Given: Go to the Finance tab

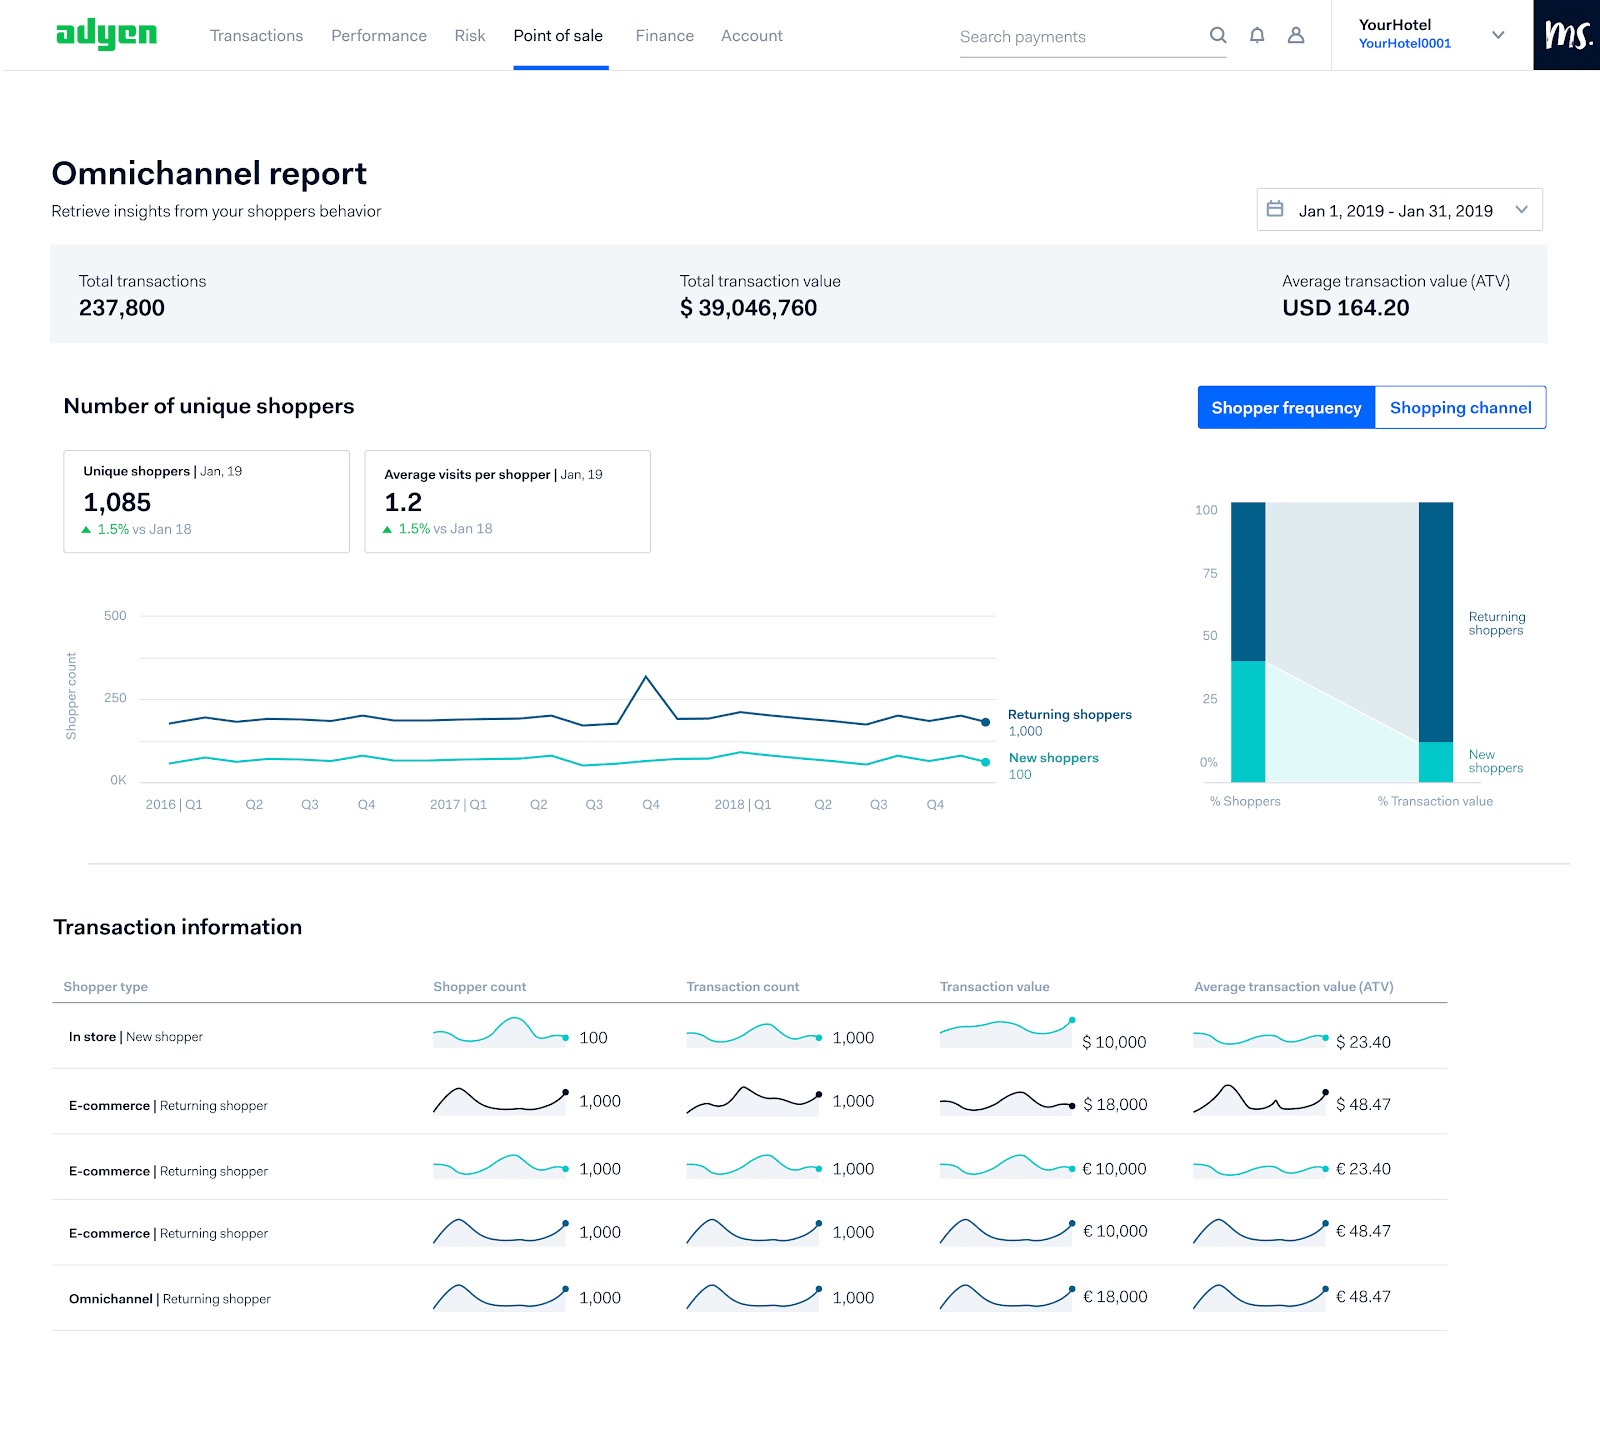Looking at the screenshot, I should pyautogui.click(x=664, y=36).
